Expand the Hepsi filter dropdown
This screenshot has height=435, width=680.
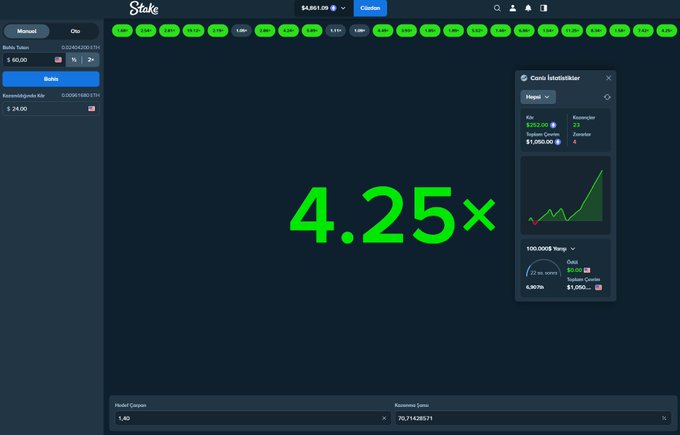(538, 97)
